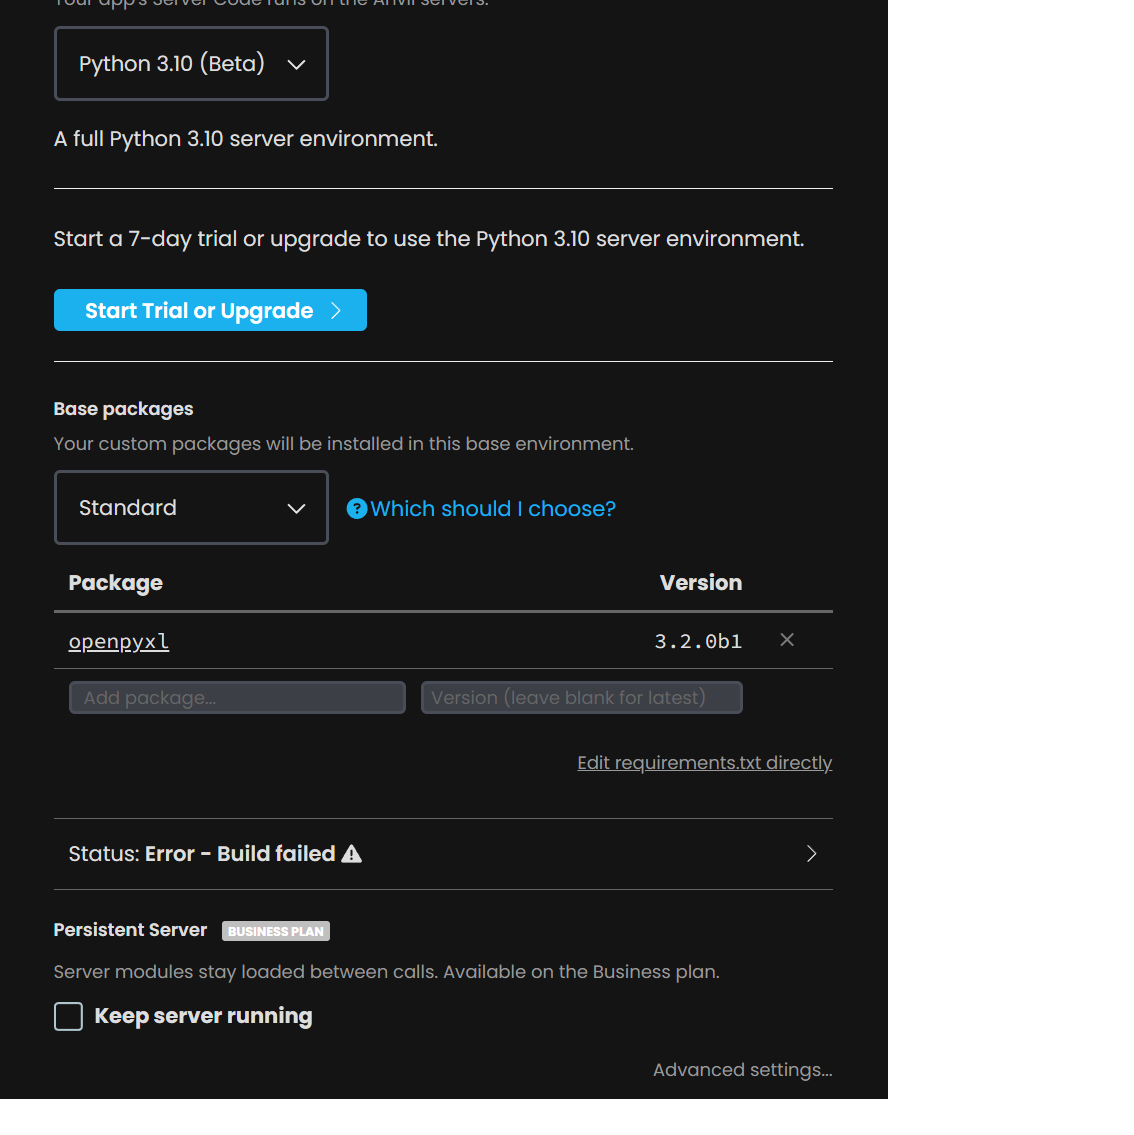This screenshot has width=1134, height=1135.
Task: Click the arrow icon on Start Trial button
Action: tap(336, 311)
